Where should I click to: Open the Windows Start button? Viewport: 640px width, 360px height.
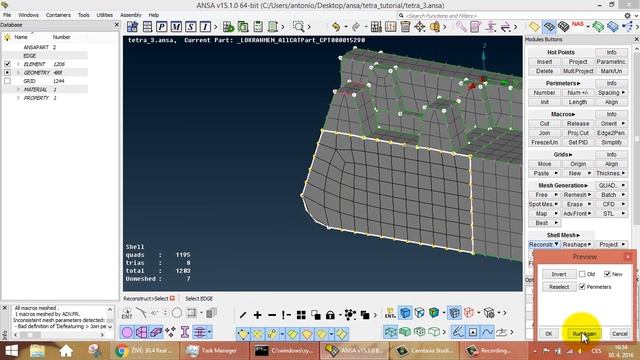coord(11,351)
